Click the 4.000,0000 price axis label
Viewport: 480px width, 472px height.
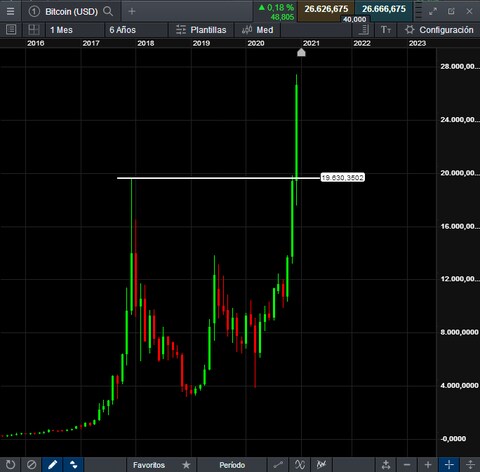click(x=459, y=385)
